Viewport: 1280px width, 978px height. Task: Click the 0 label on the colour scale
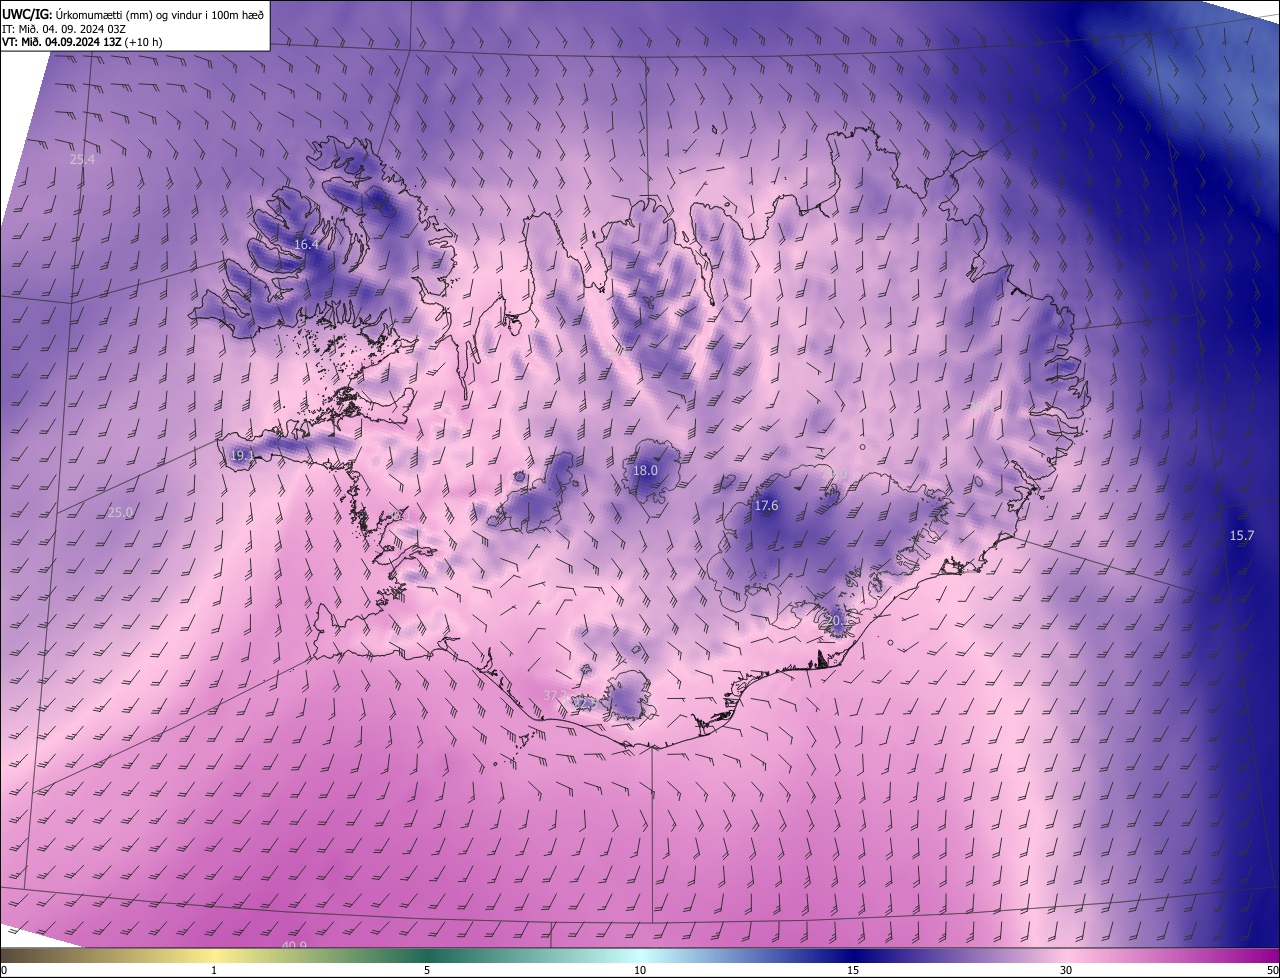point(4,970)
